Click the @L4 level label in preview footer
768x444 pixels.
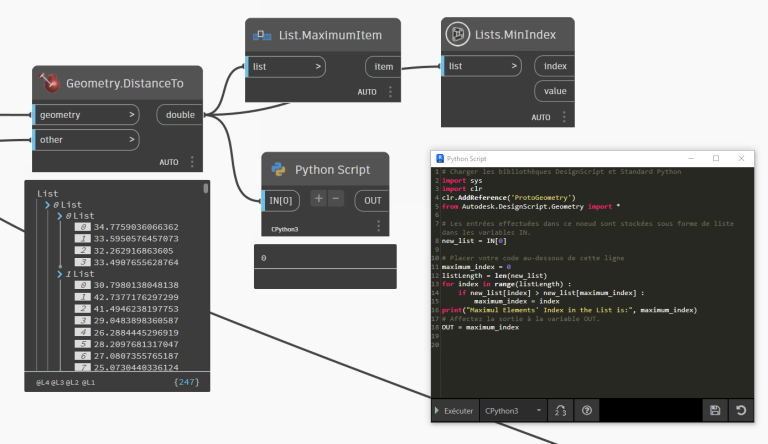pos(42,382)
